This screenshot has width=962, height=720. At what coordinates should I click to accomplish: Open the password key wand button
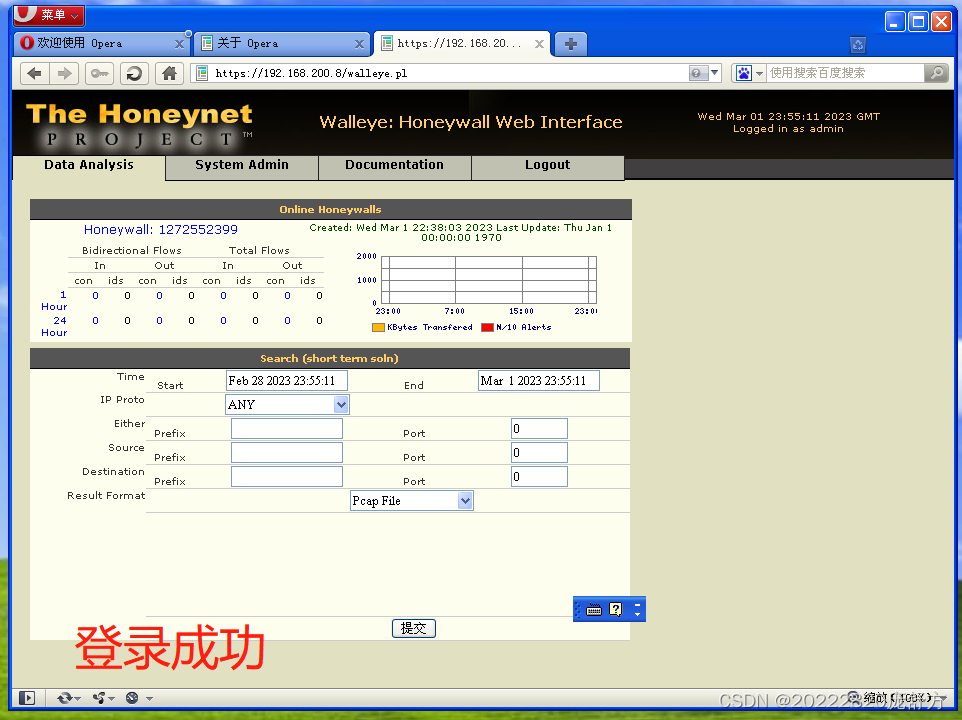(x=99, y=74)
